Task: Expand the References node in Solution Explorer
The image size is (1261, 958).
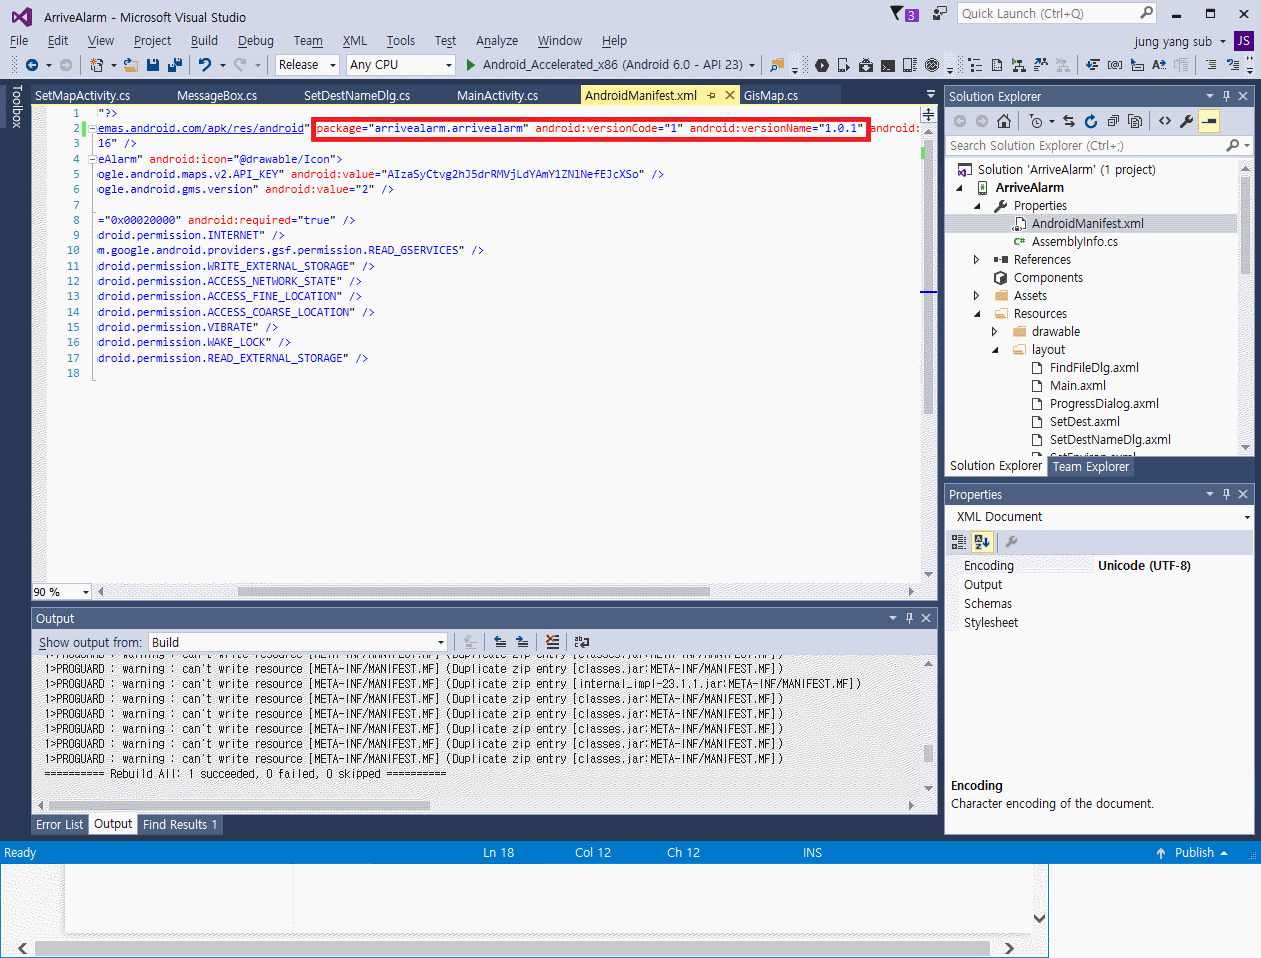Action: click(x=977, y=259)
